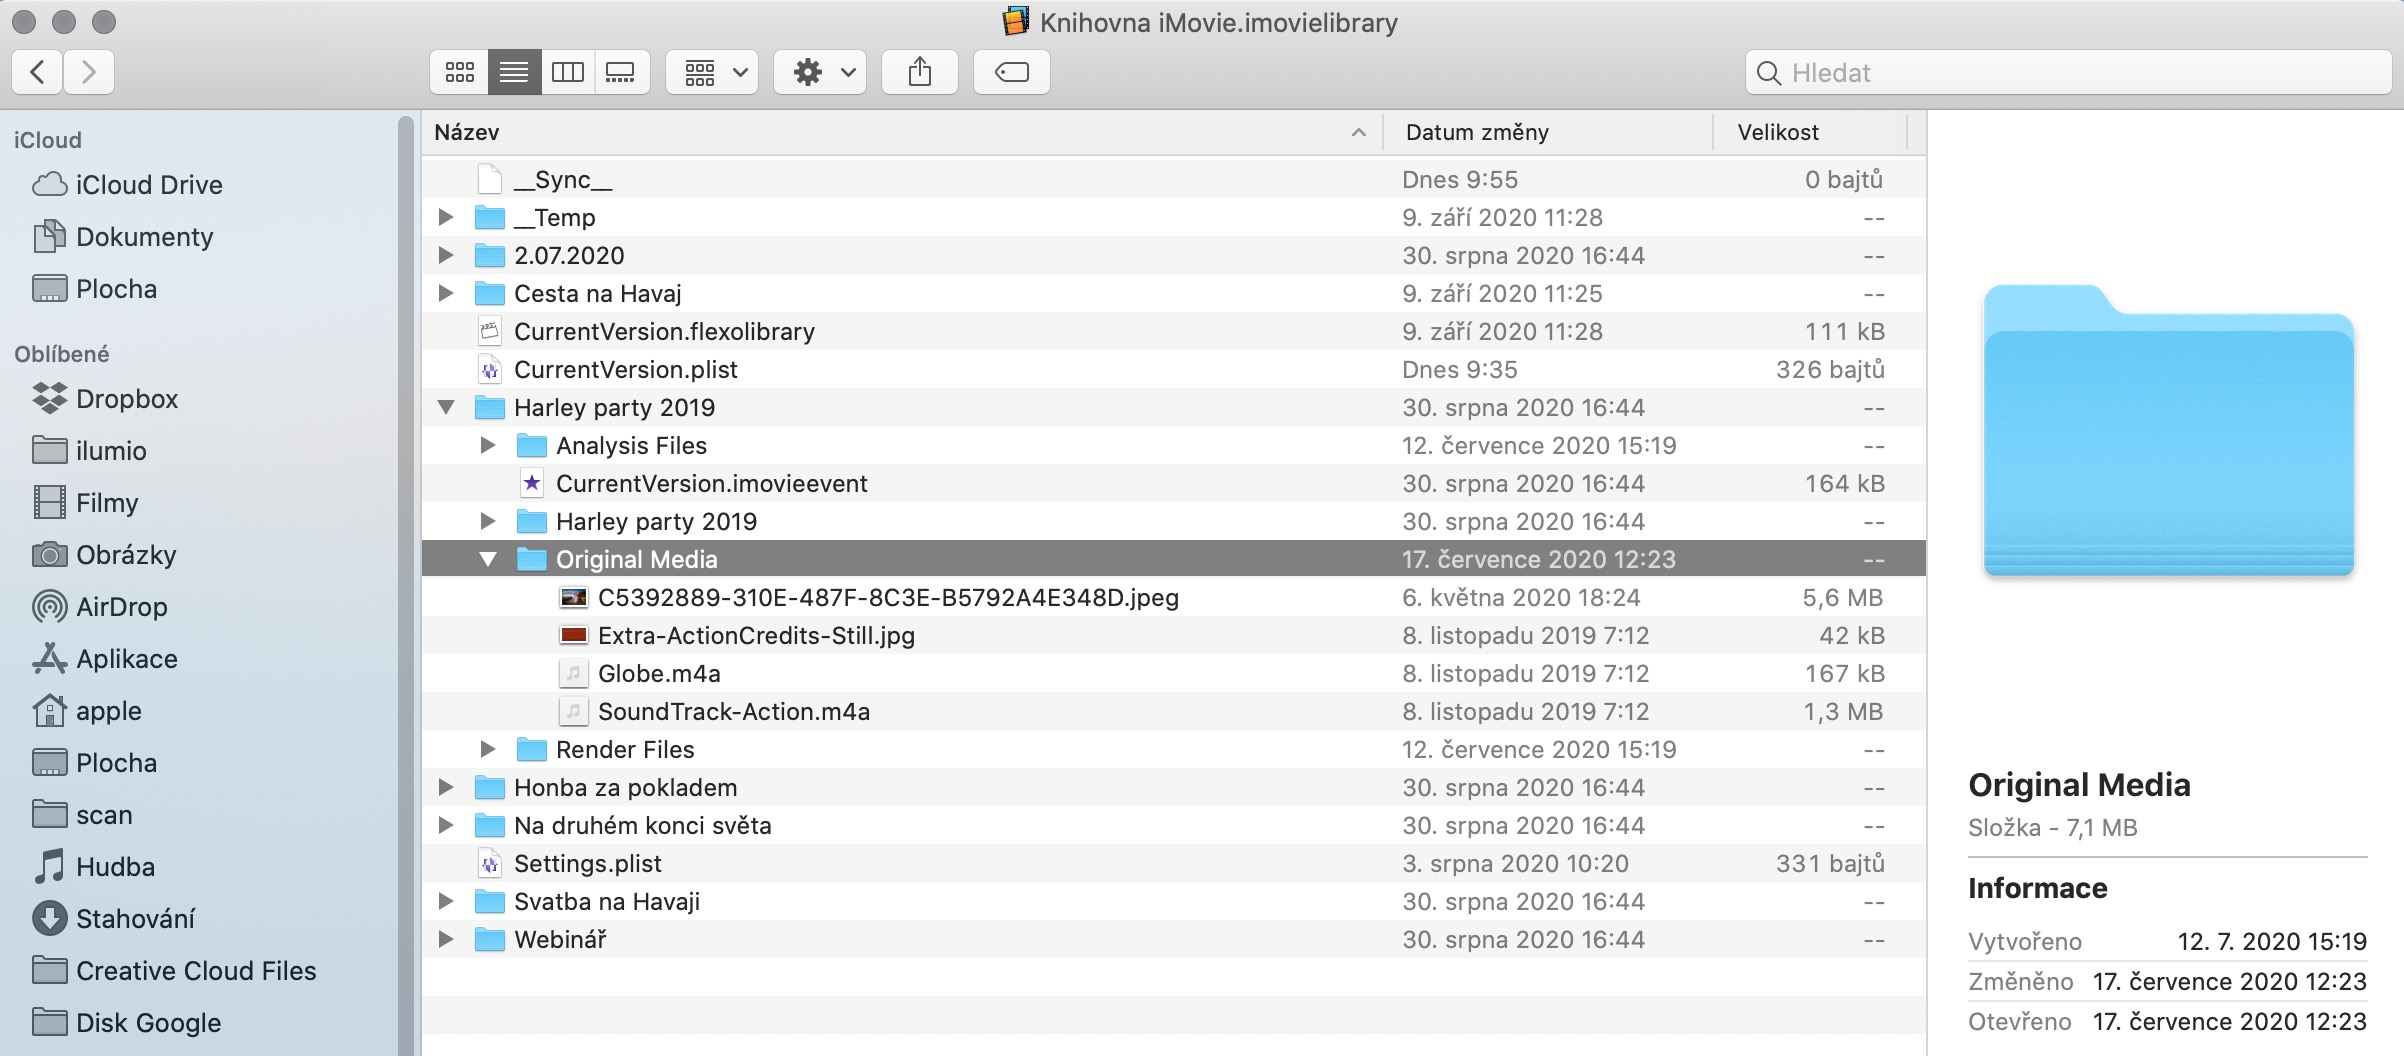Go back with the left arrow button
The width and height of the screenshot is (2404, 1056).
point(38,72)
